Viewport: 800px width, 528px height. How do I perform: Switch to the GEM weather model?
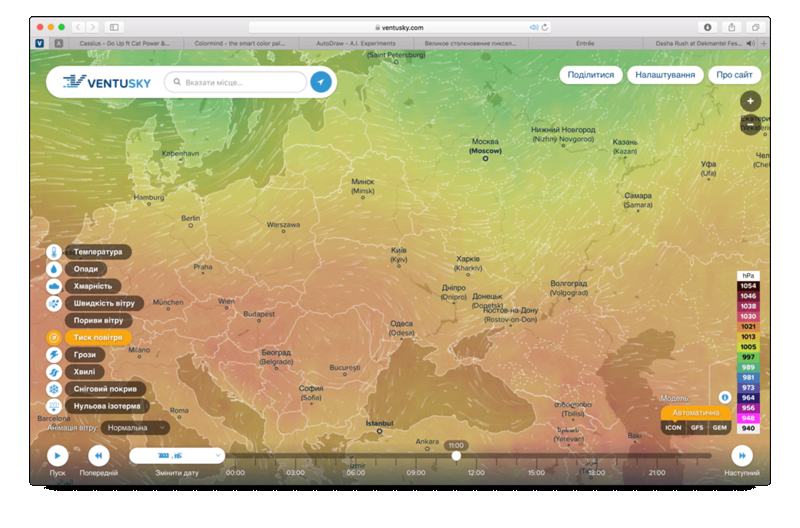(720, 428)
